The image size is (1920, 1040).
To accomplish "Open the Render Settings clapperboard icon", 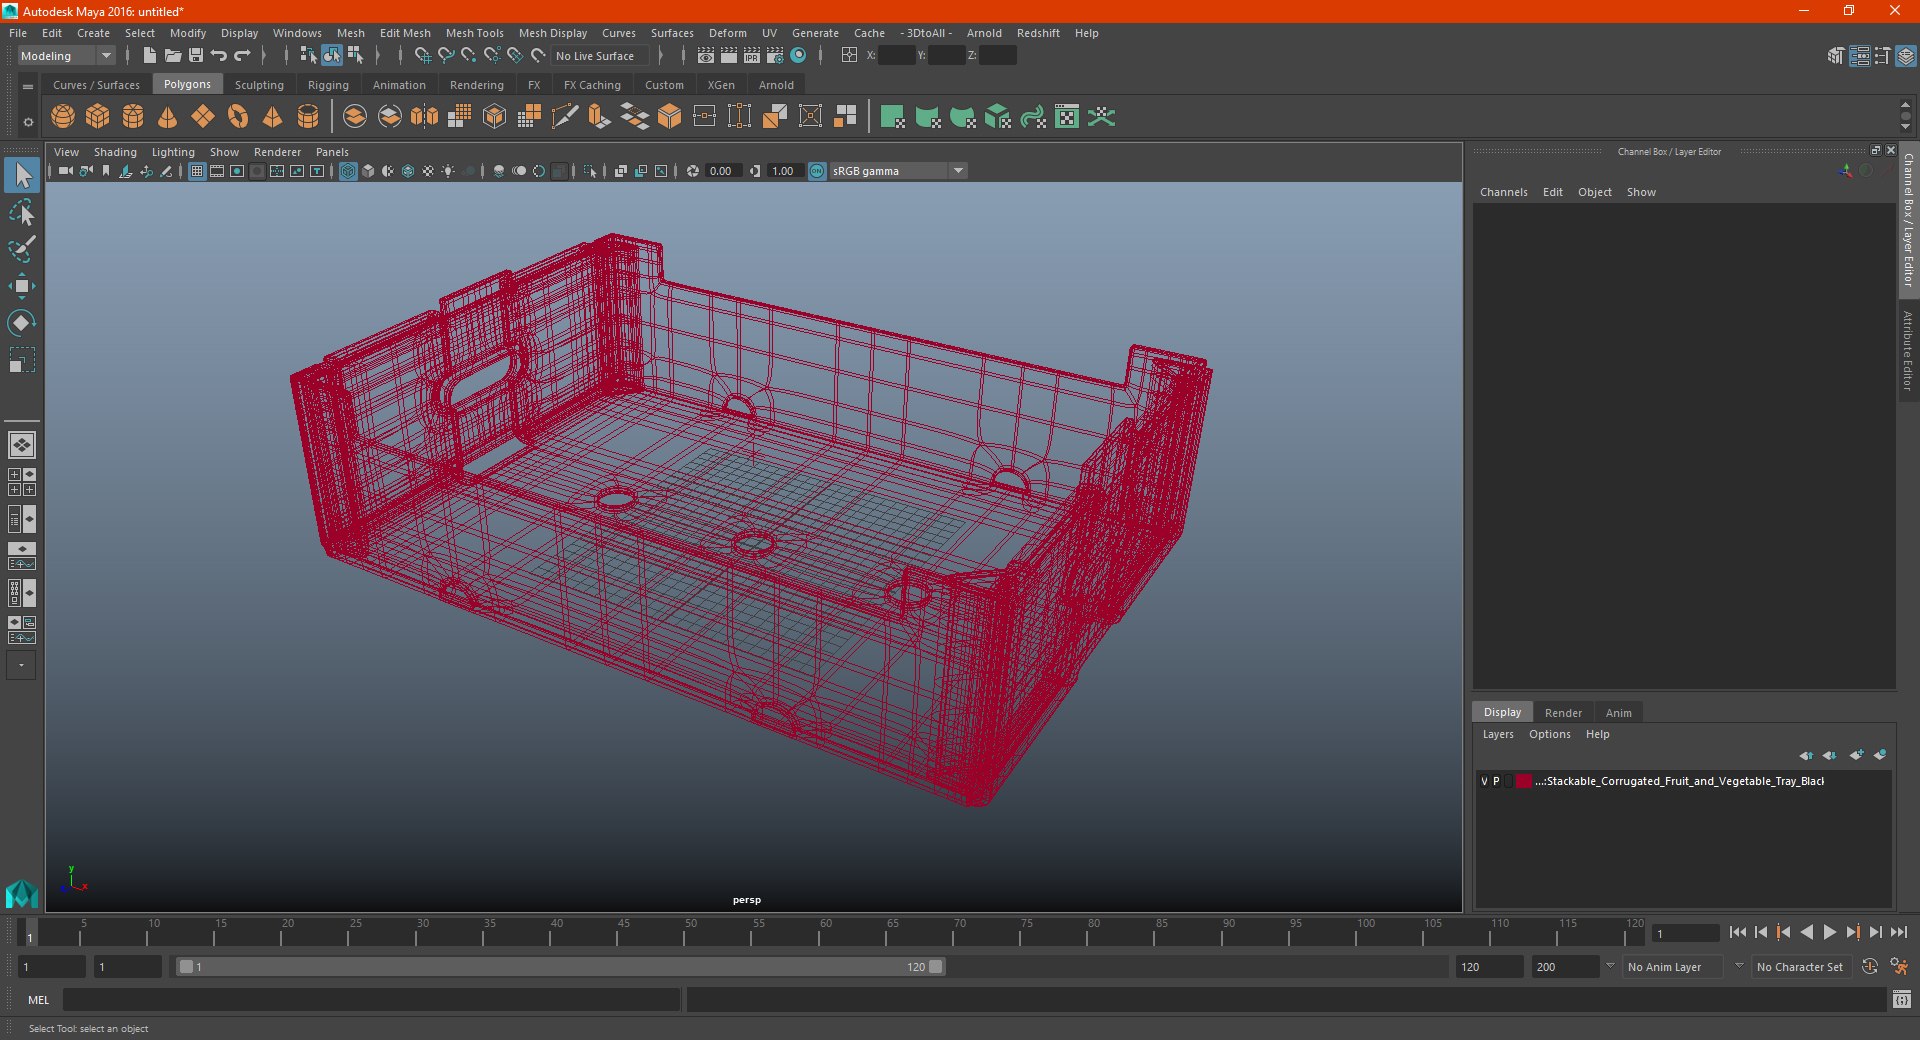I will pos(775,56).
